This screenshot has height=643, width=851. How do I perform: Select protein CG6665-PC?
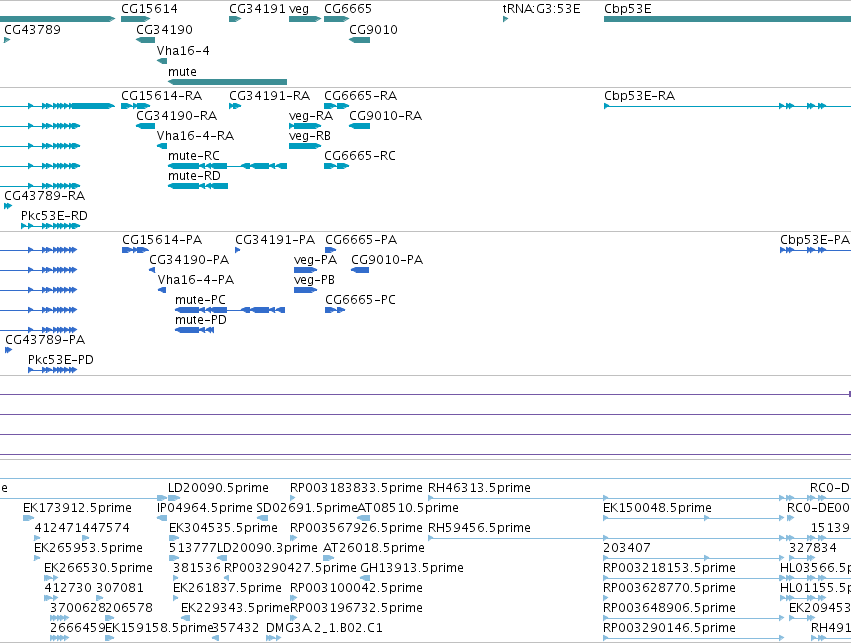pos(360,300)
